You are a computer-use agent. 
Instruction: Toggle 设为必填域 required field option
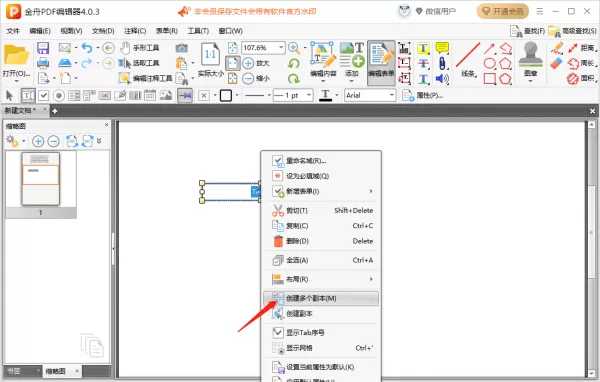[x=321, y=176]
